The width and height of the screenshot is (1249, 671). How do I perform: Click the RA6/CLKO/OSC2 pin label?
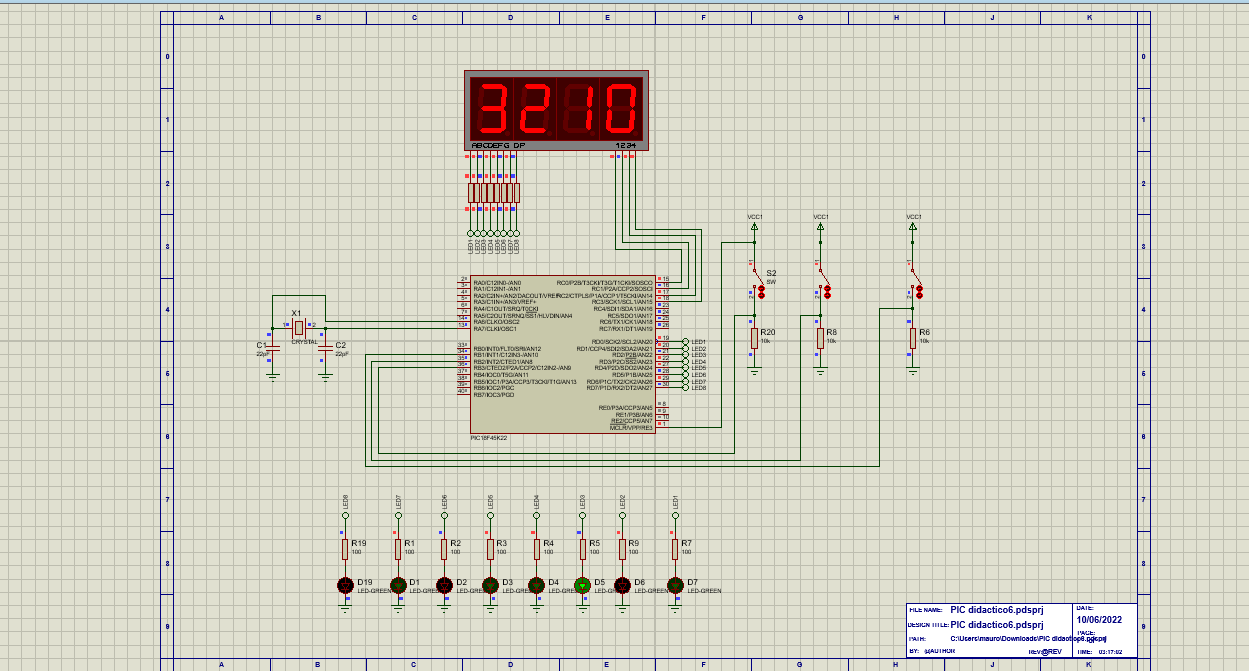(497, 322)
